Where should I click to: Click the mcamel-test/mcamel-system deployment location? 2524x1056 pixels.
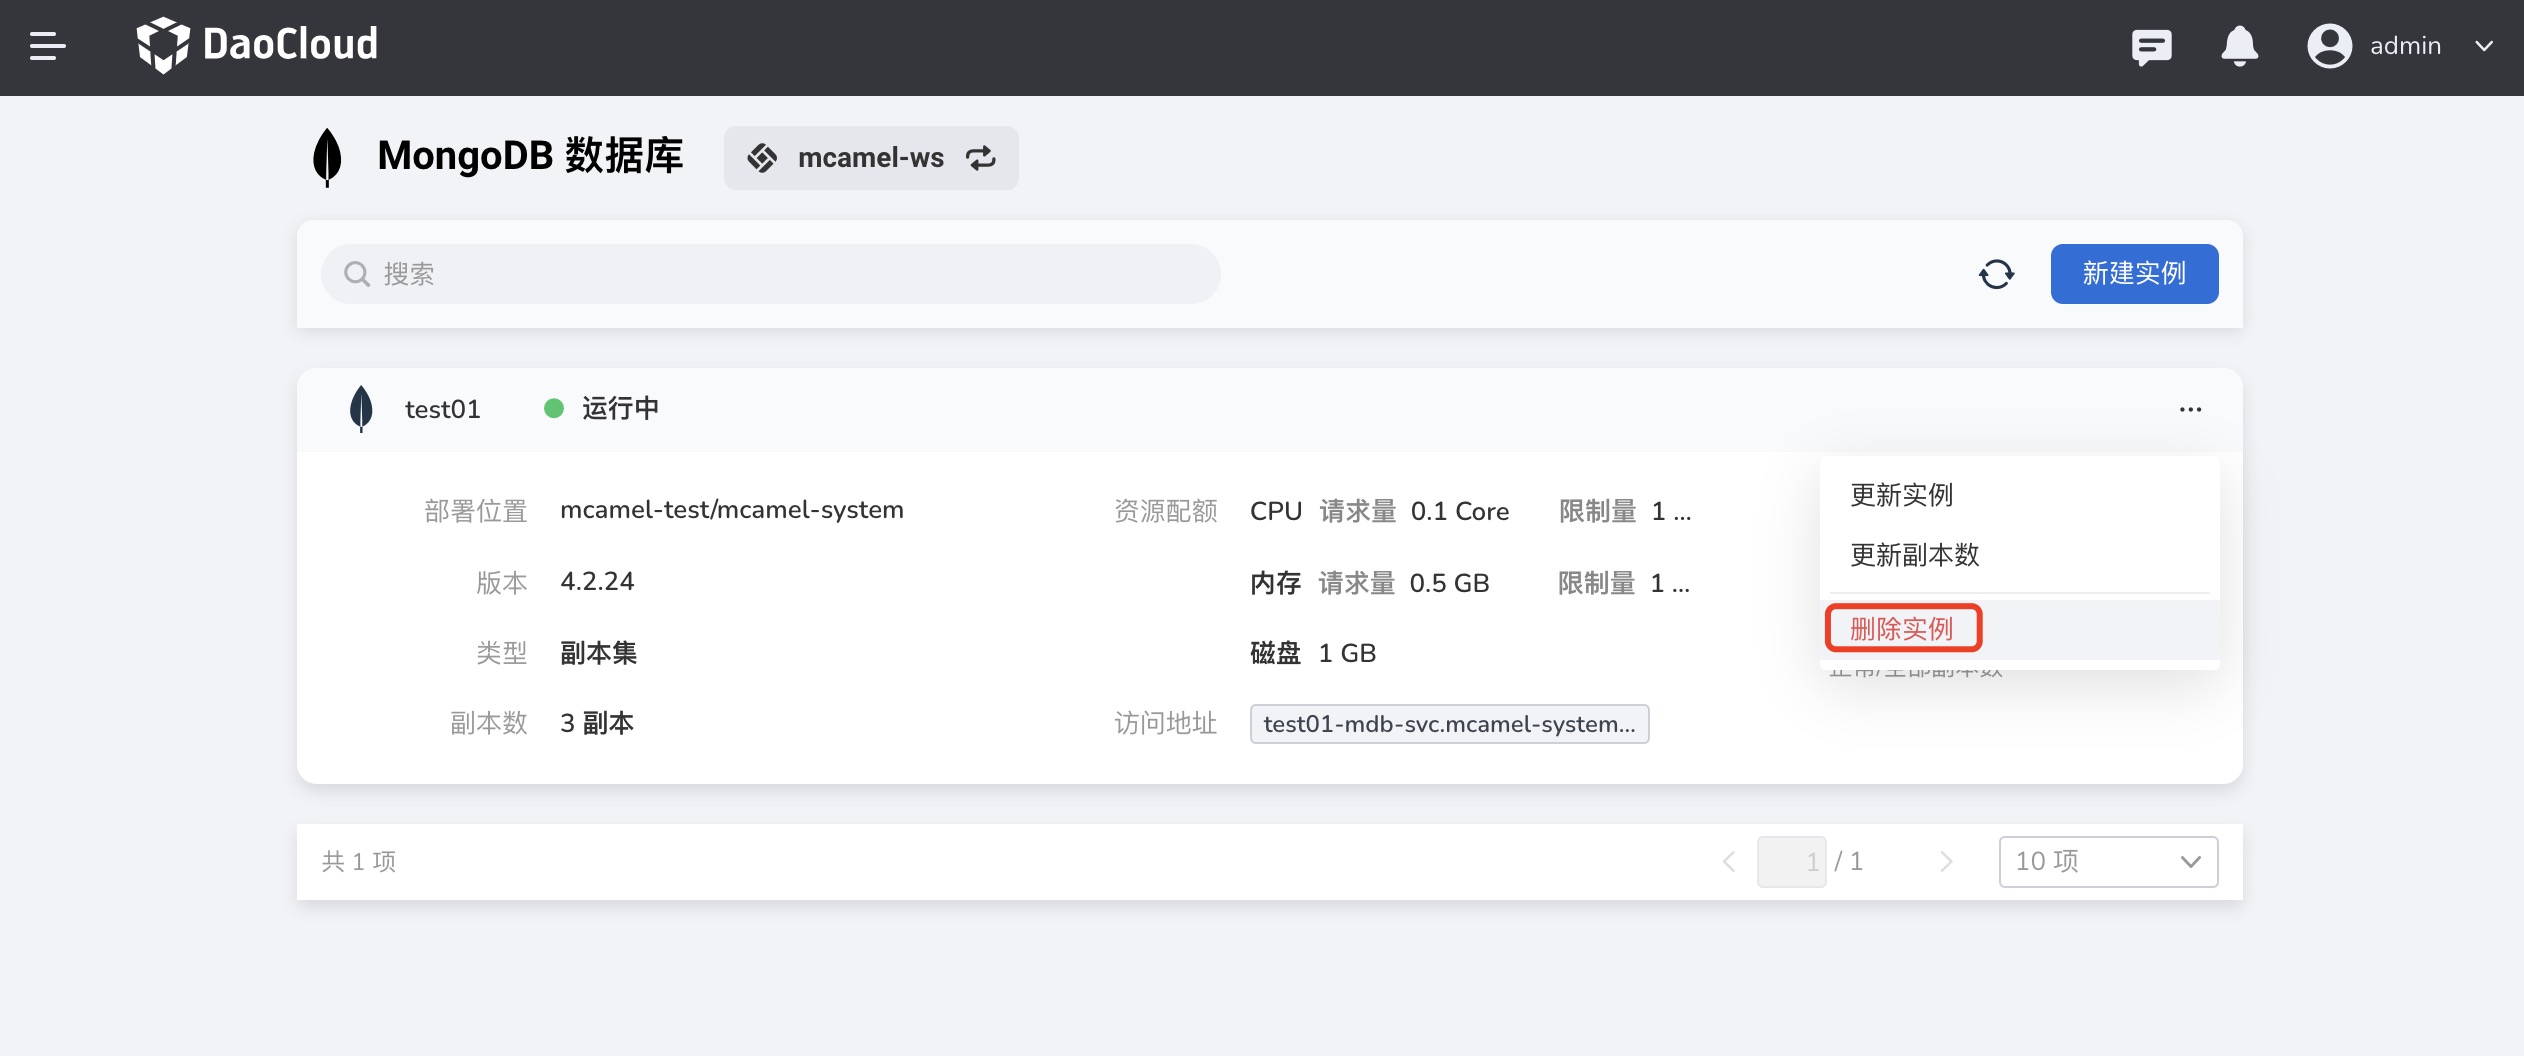point(732,510)
